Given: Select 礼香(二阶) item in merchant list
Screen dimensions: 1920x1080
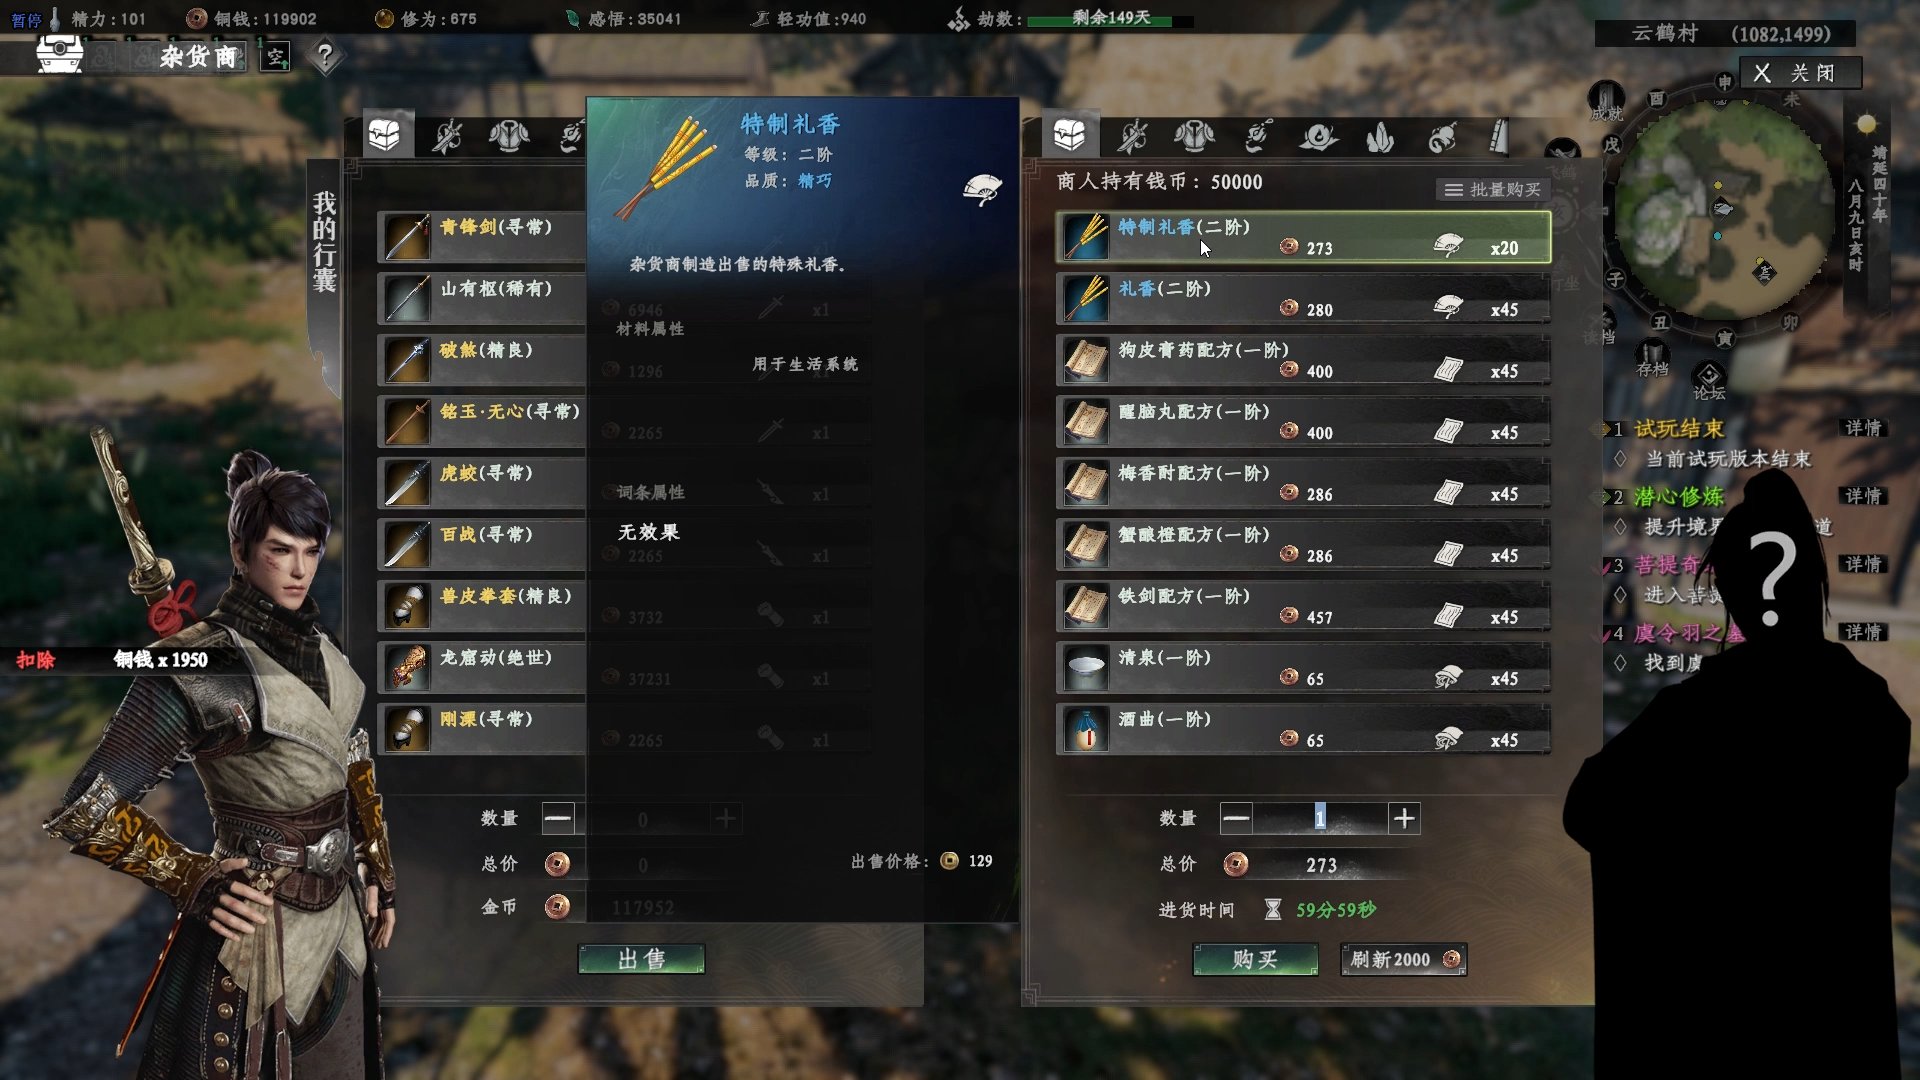Looking at the screenshot, I should pos(1303,299).
